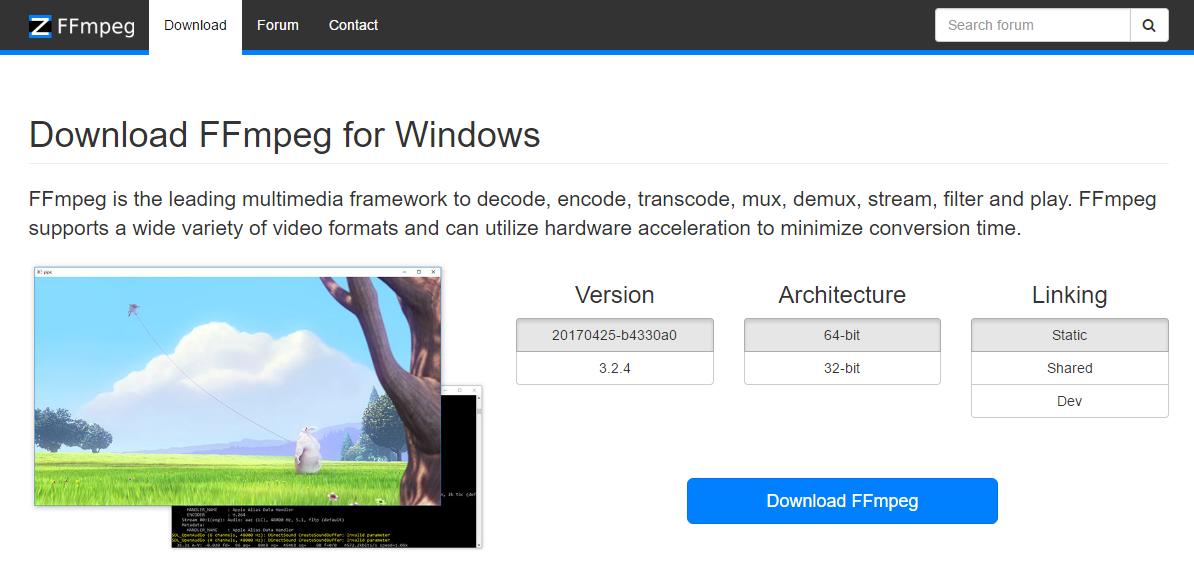Click the minimize icon in ffplay screenshot

pos(403,272)
